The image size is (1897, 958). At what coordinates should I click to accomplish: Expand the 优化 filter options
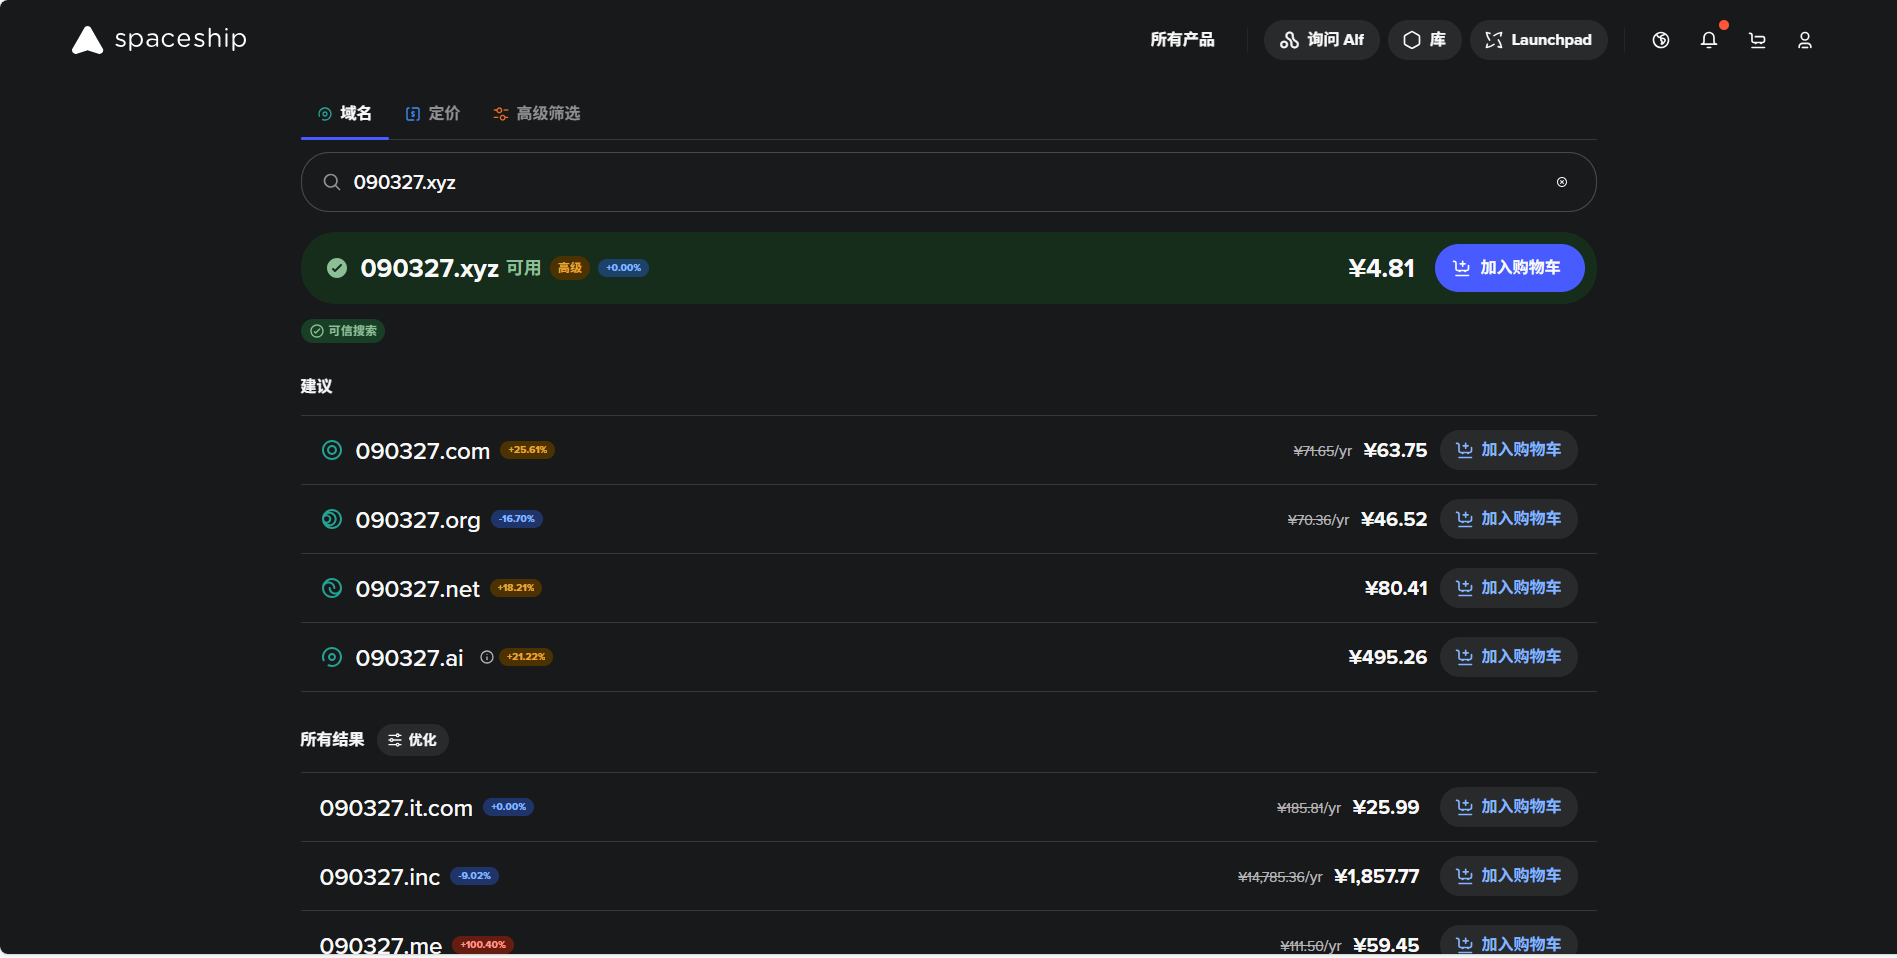pyautogui.click(x=412, y=740)
